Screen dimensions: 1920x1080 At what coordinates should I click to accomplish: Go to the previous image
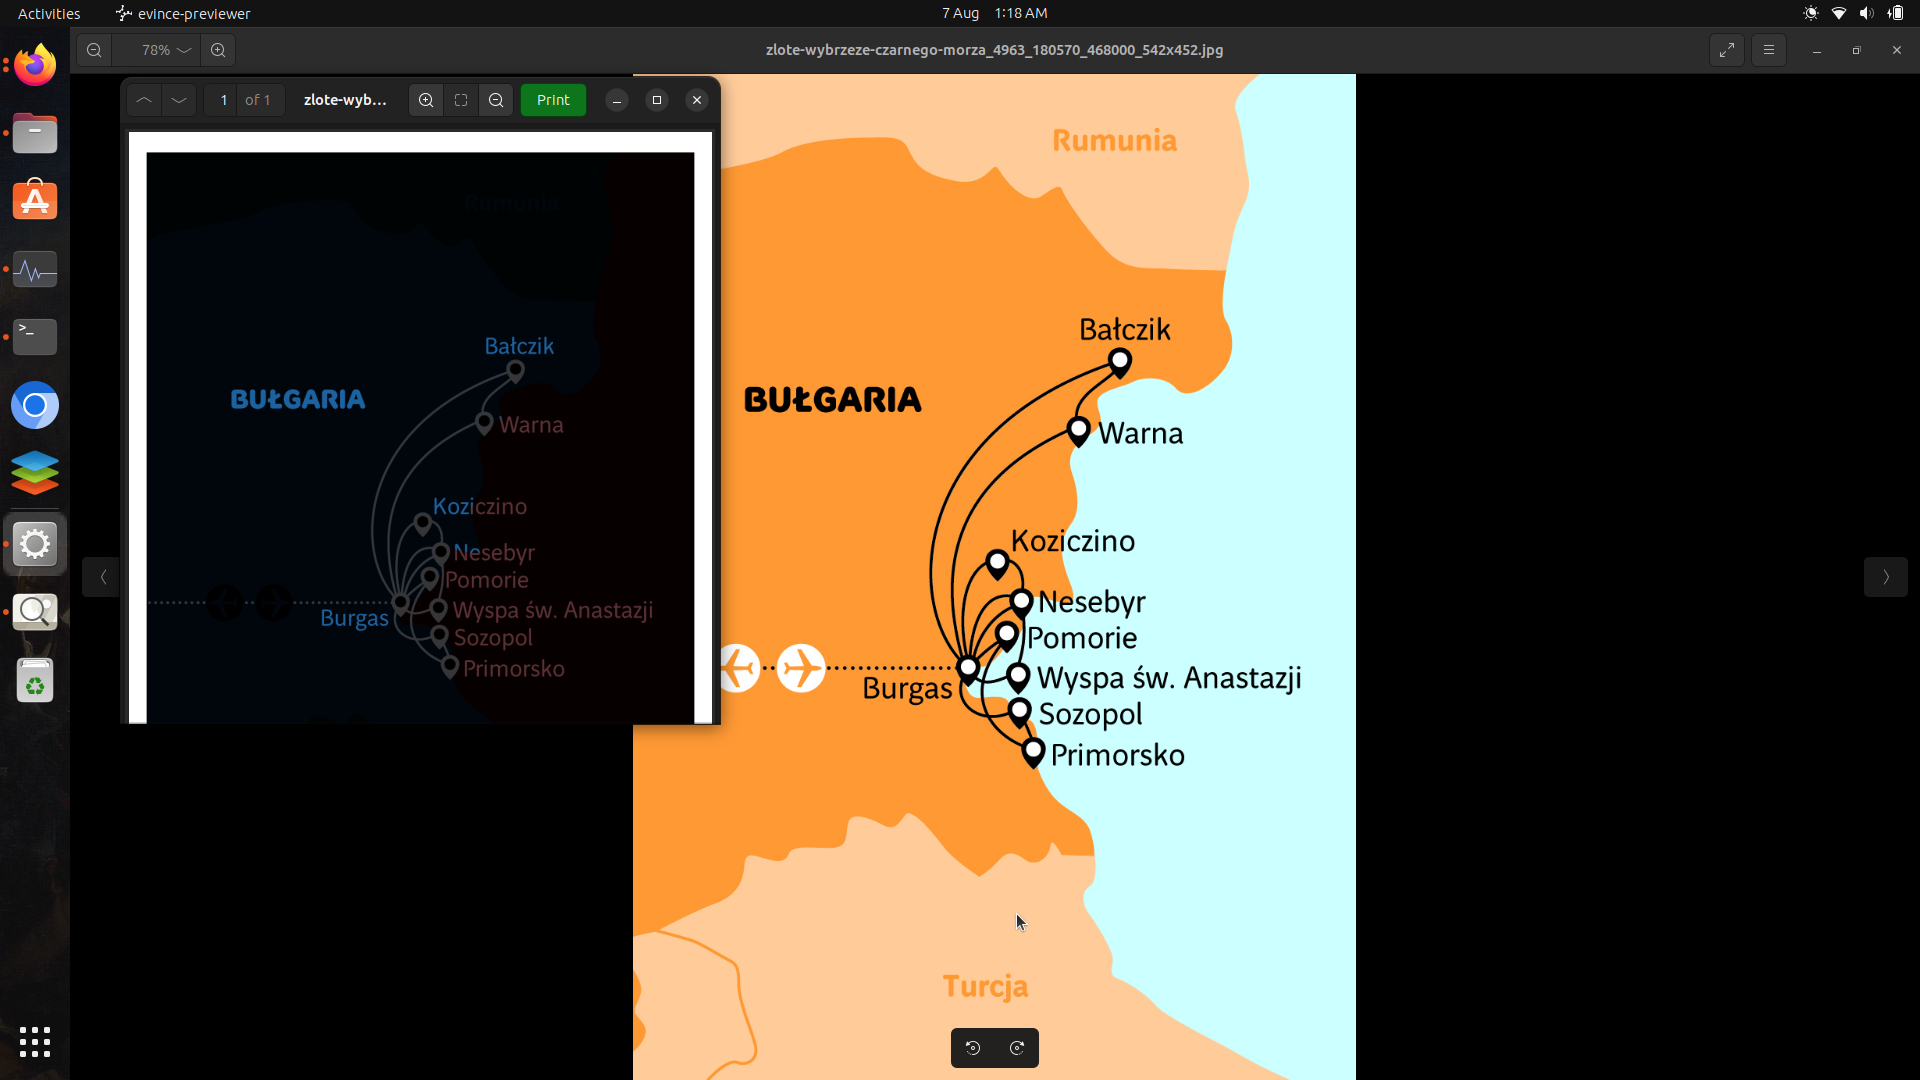(102, 577)
